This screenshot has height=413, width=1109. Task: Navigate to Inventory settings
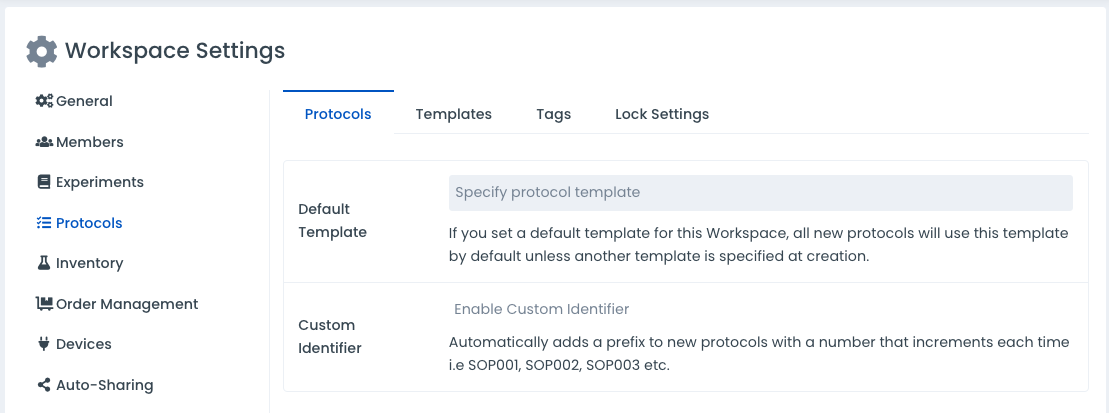[x=90, y=263]
